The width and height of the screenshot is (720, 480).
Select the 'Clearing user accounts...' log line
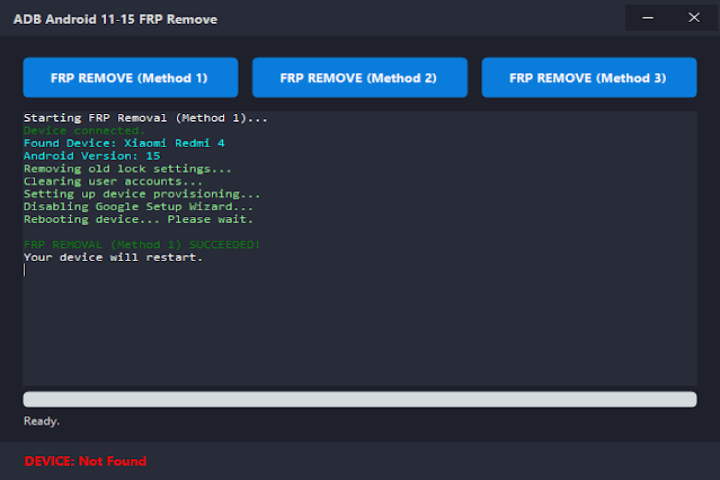(113, 182)
